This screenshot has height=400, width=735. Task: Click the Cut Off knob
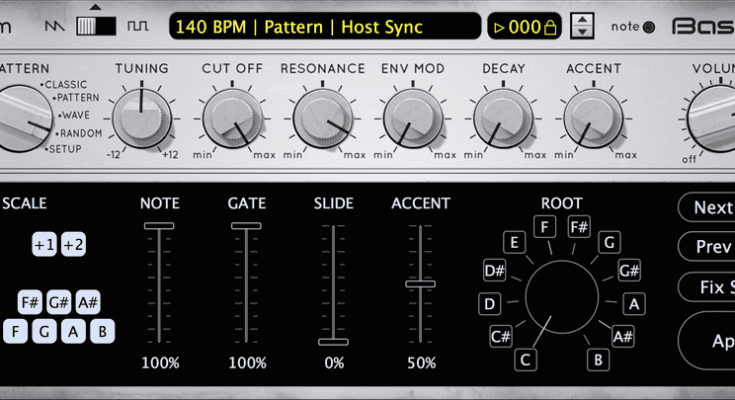[231, 118]
